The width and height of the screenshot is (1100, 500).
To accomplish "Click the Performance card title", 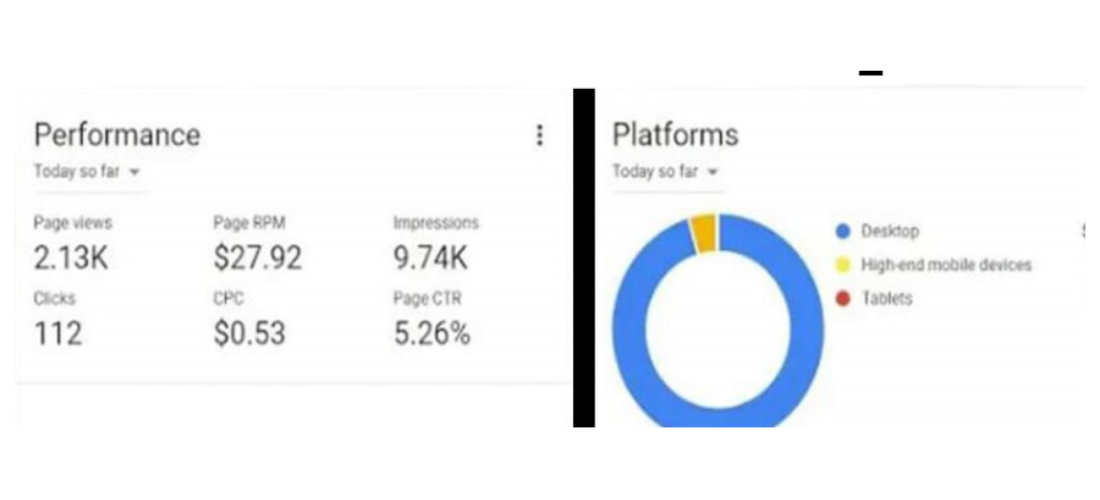I will point(117,135).
